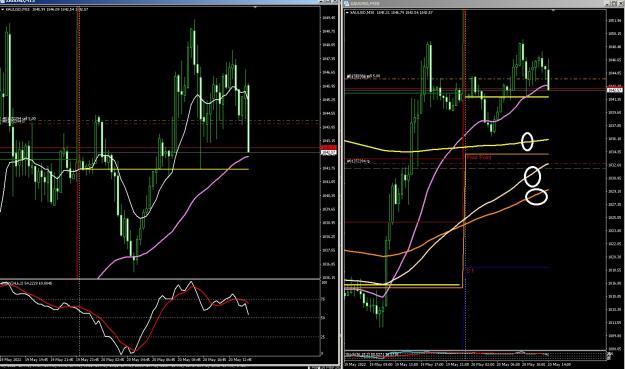Click the current bid price label on M15 axis
This screenshot has height=369, width=625.
pyautogui.click(x=328, y=153)
